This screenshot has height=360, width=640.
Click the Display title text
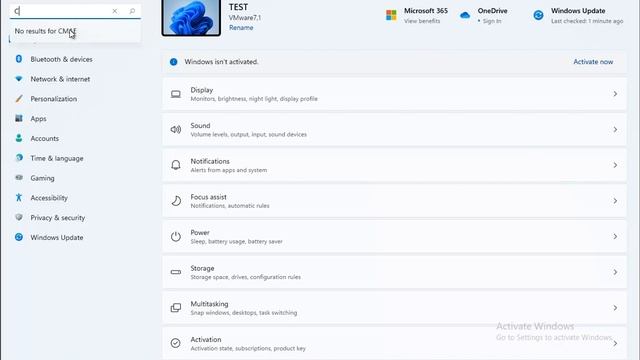[x=202, y=90]
